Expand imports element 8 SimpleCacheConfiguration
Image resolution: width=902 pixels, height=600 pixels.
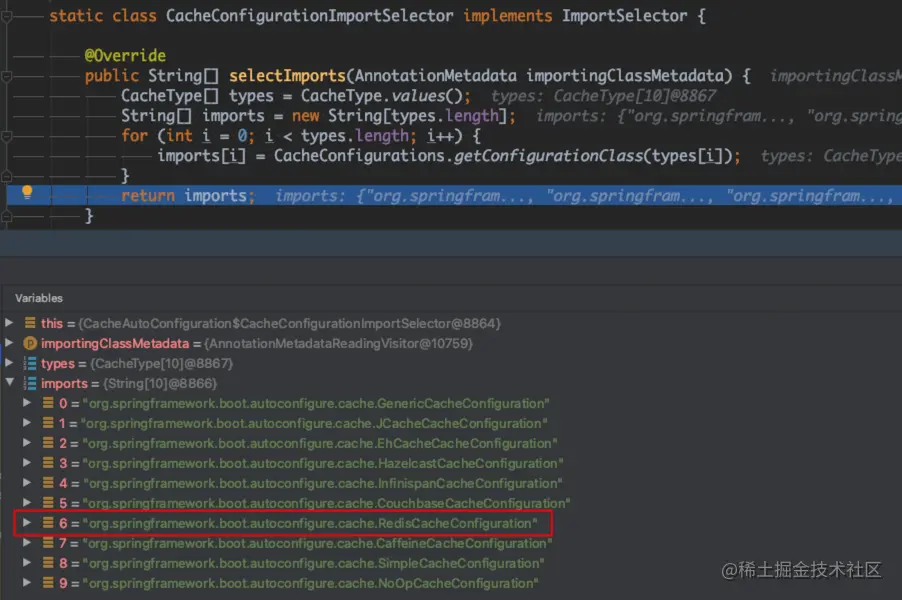tap(26, 563)
